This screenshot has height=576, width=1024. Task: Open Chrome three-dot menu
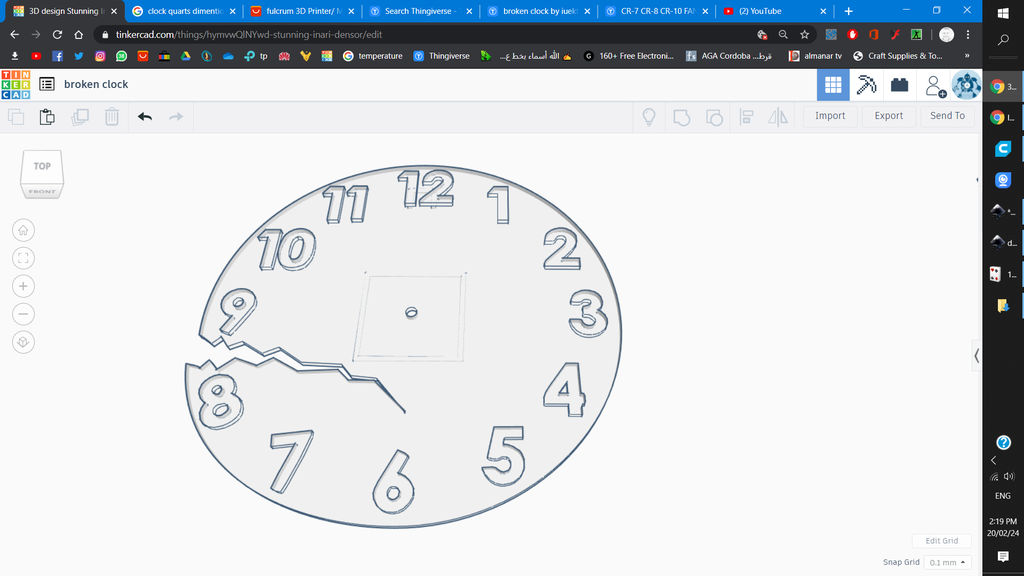point(968,35)
